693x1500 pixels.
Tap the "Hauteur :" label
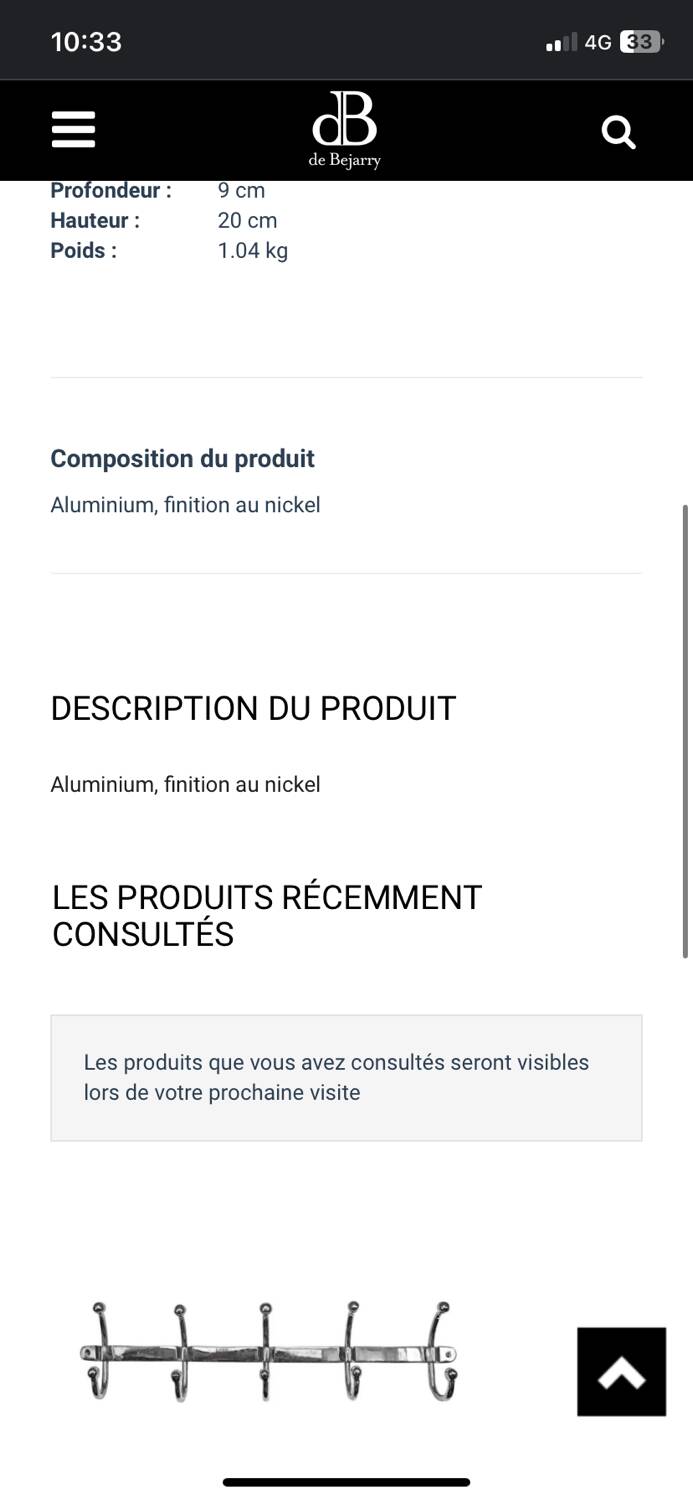click(95, 221)
